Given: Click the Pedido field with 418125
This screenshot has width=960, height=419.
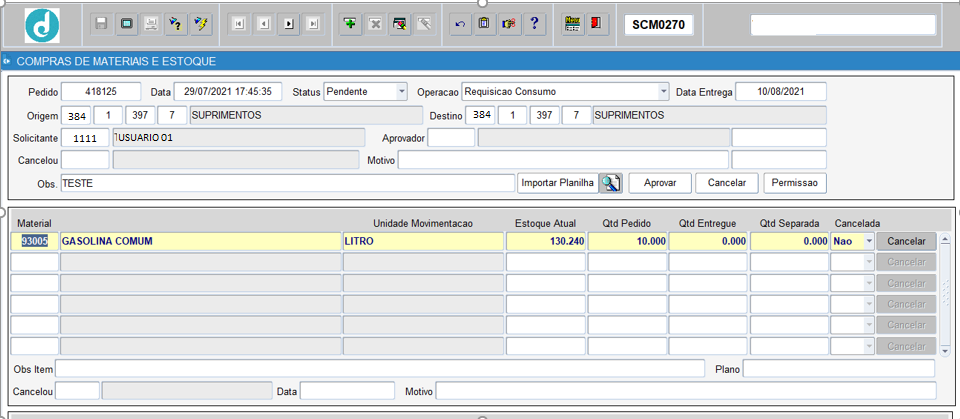Looking at the screenshot, I should click(101, 92).
